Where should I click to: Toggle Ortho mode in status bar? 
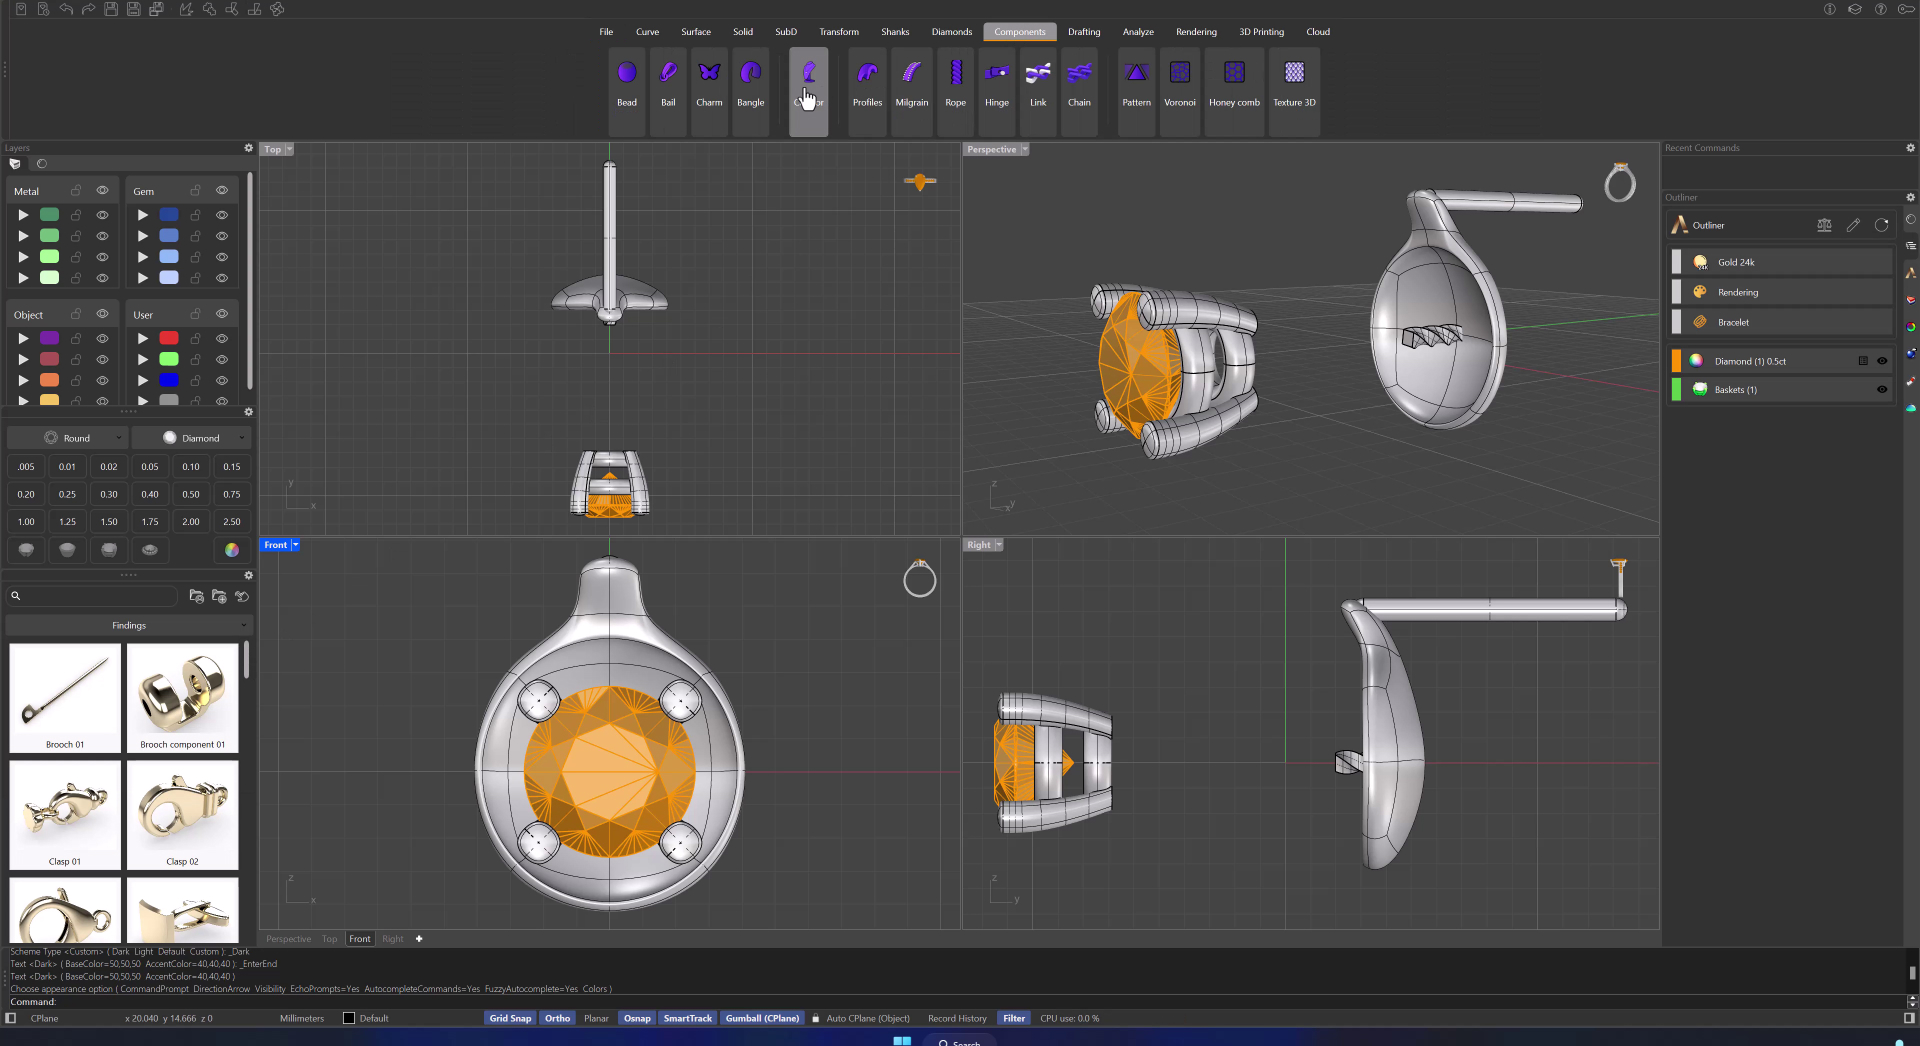click(x=557, y=1018)
